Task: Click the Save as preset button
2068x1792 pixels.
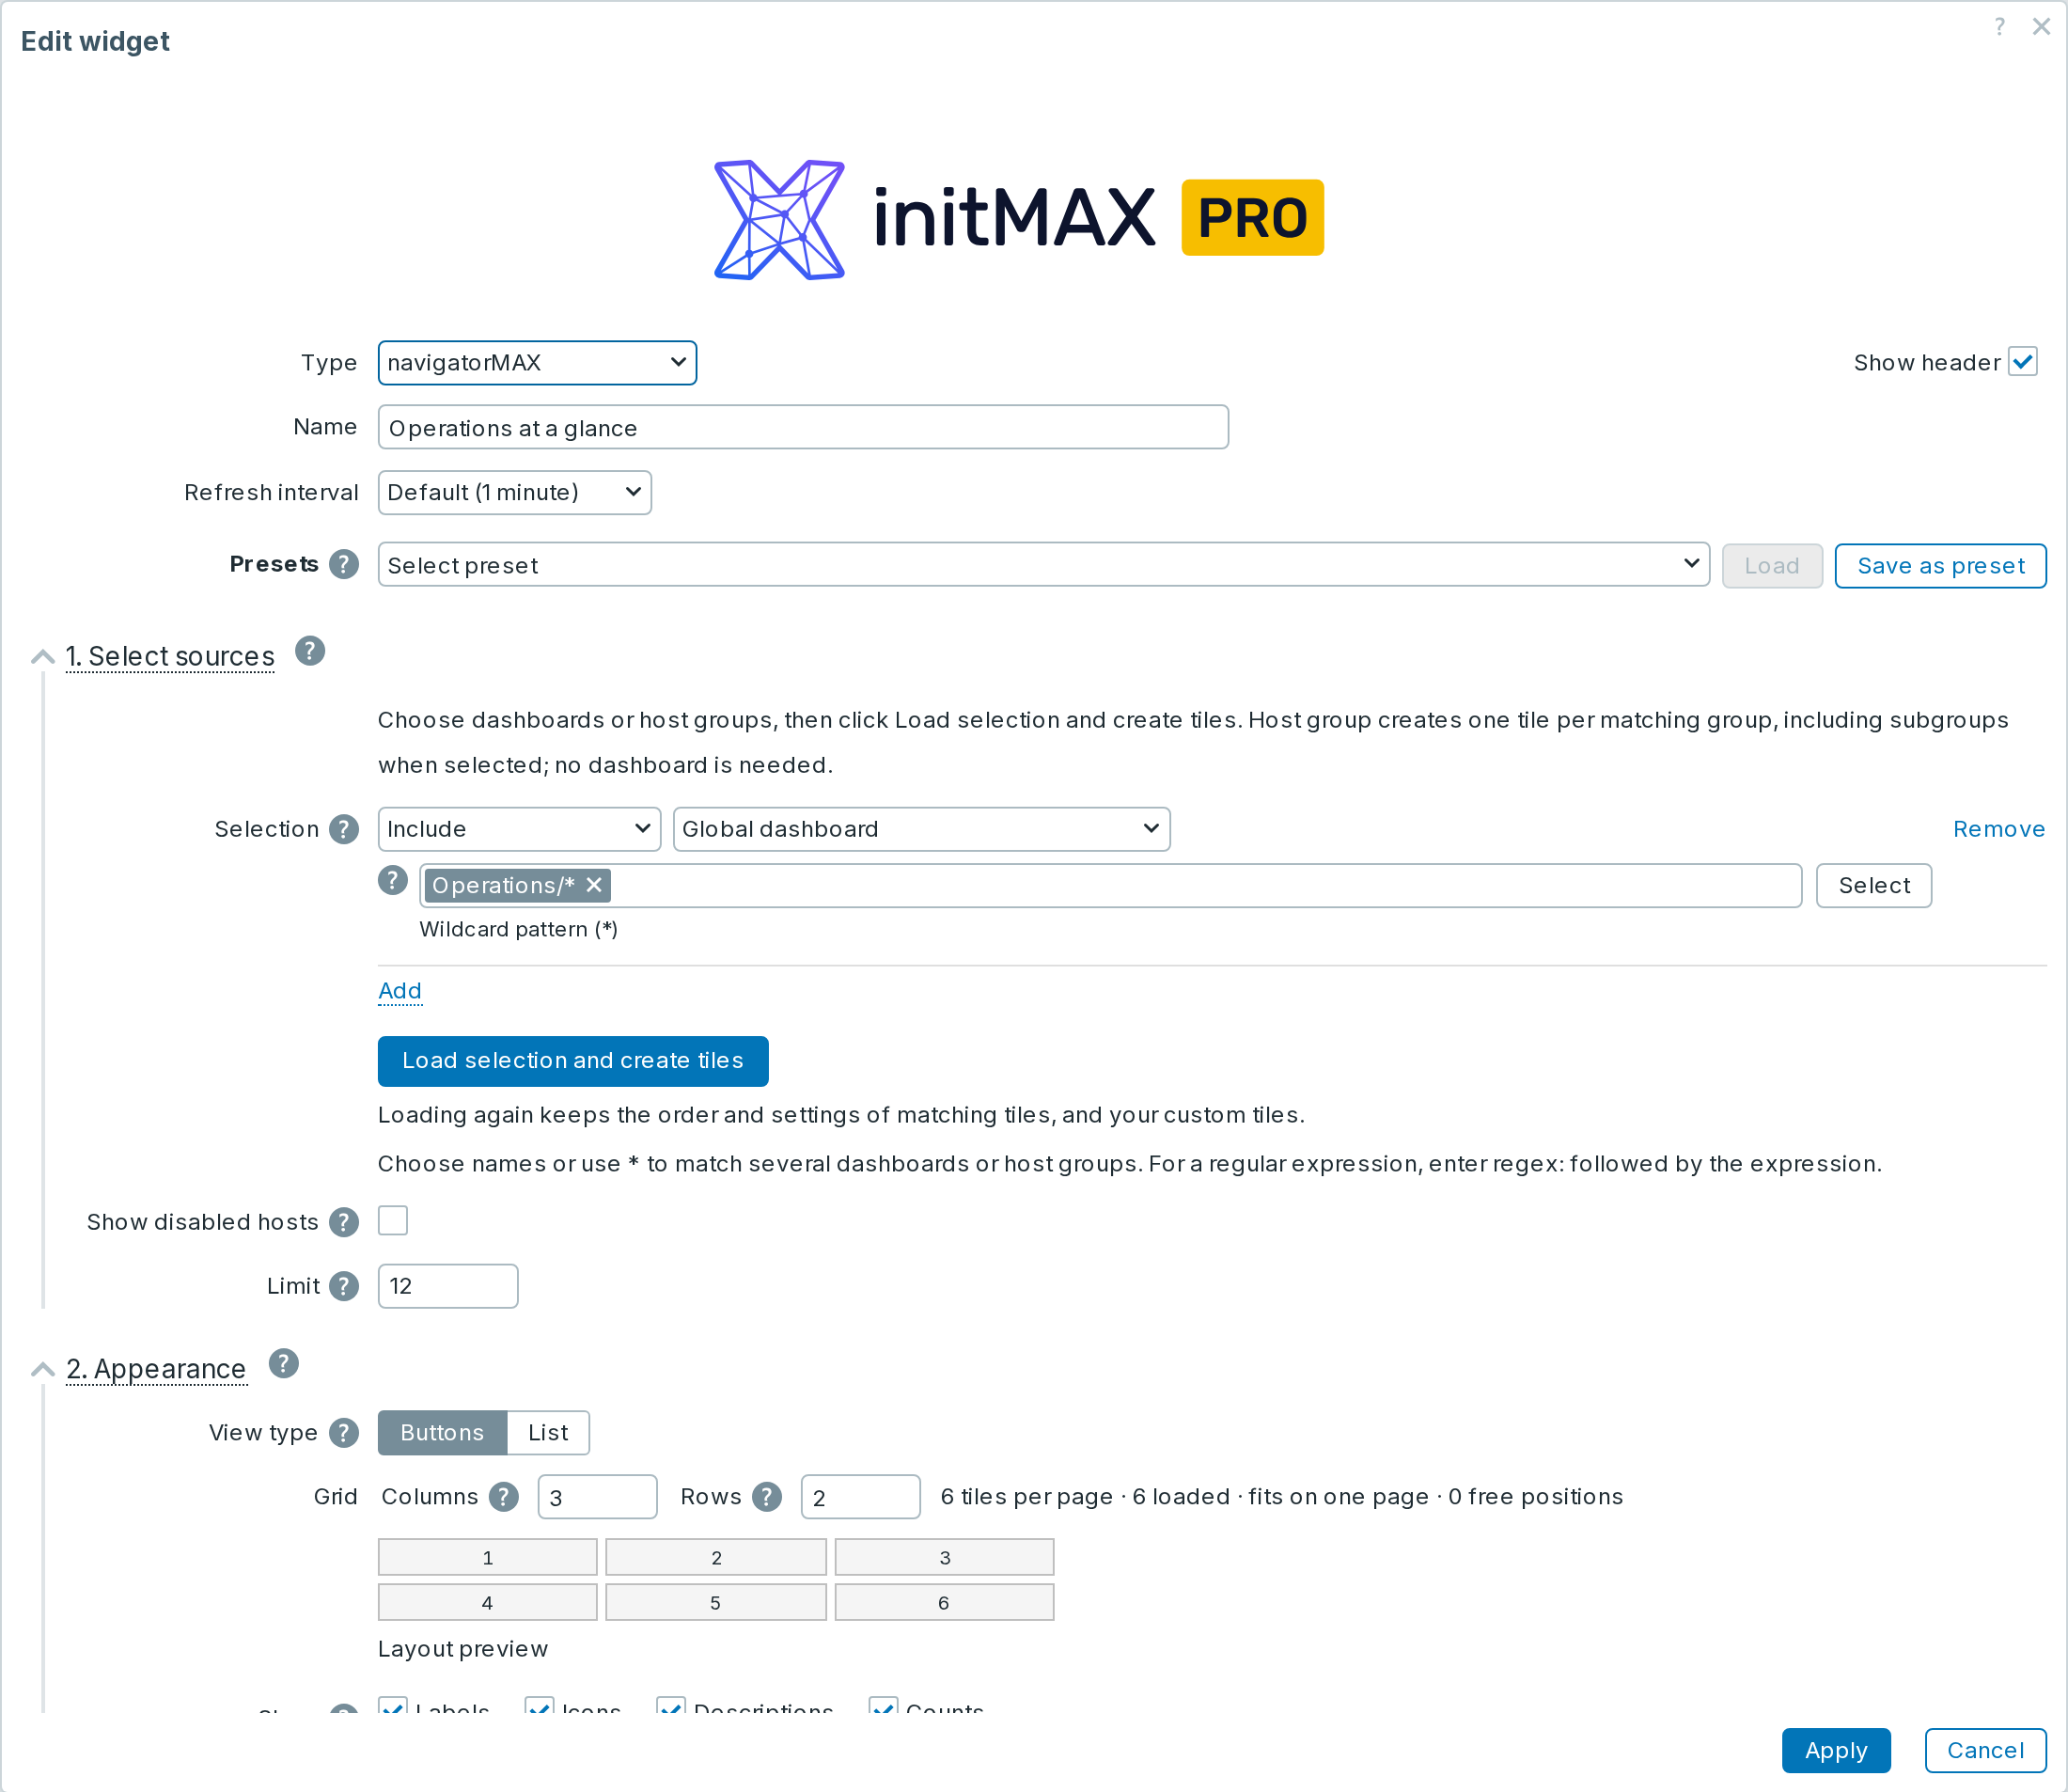Action: 1940,566
